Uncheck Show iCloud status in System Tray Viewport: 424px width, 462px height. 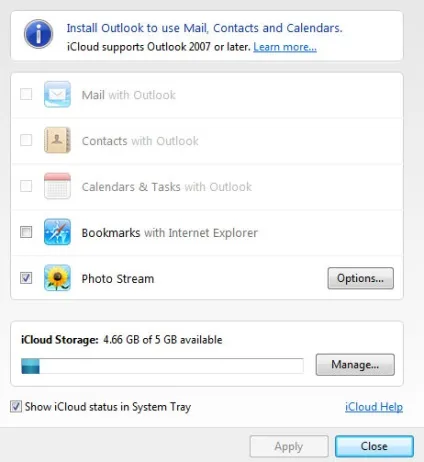16,407
